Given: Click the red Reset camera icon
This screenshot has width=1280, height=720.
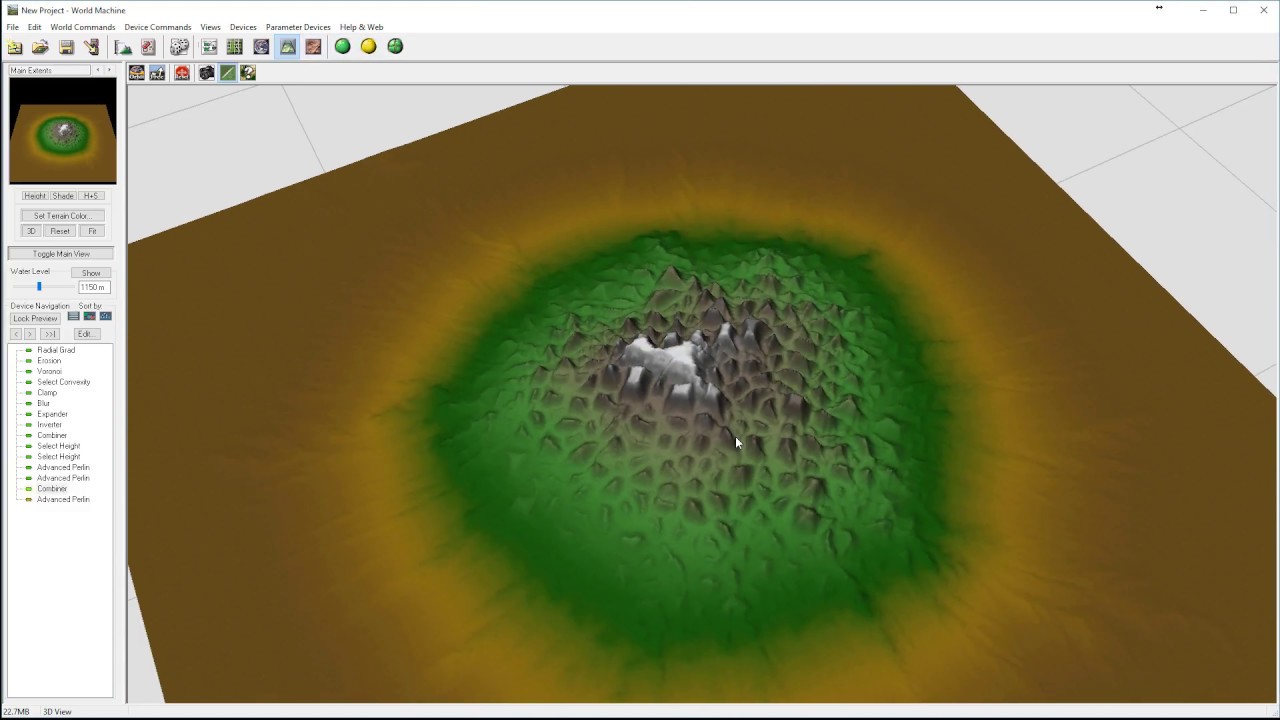Looking at the screenshot, I should click(x=182, y=73).
